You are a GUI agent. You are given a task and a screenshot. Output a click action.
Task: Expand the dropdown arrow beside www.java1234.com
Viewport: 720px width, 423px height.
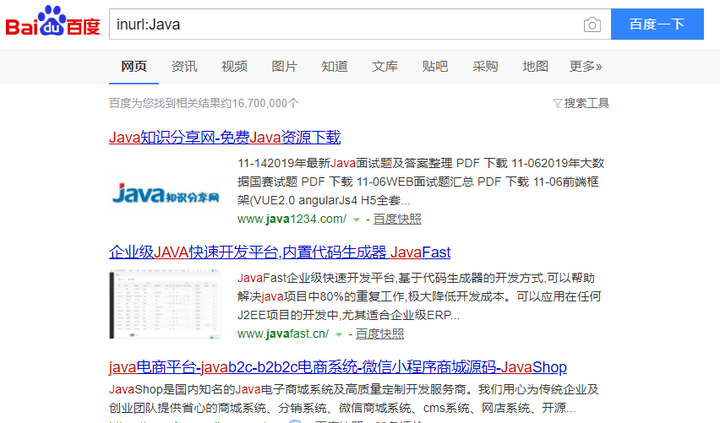coord(356,220)
